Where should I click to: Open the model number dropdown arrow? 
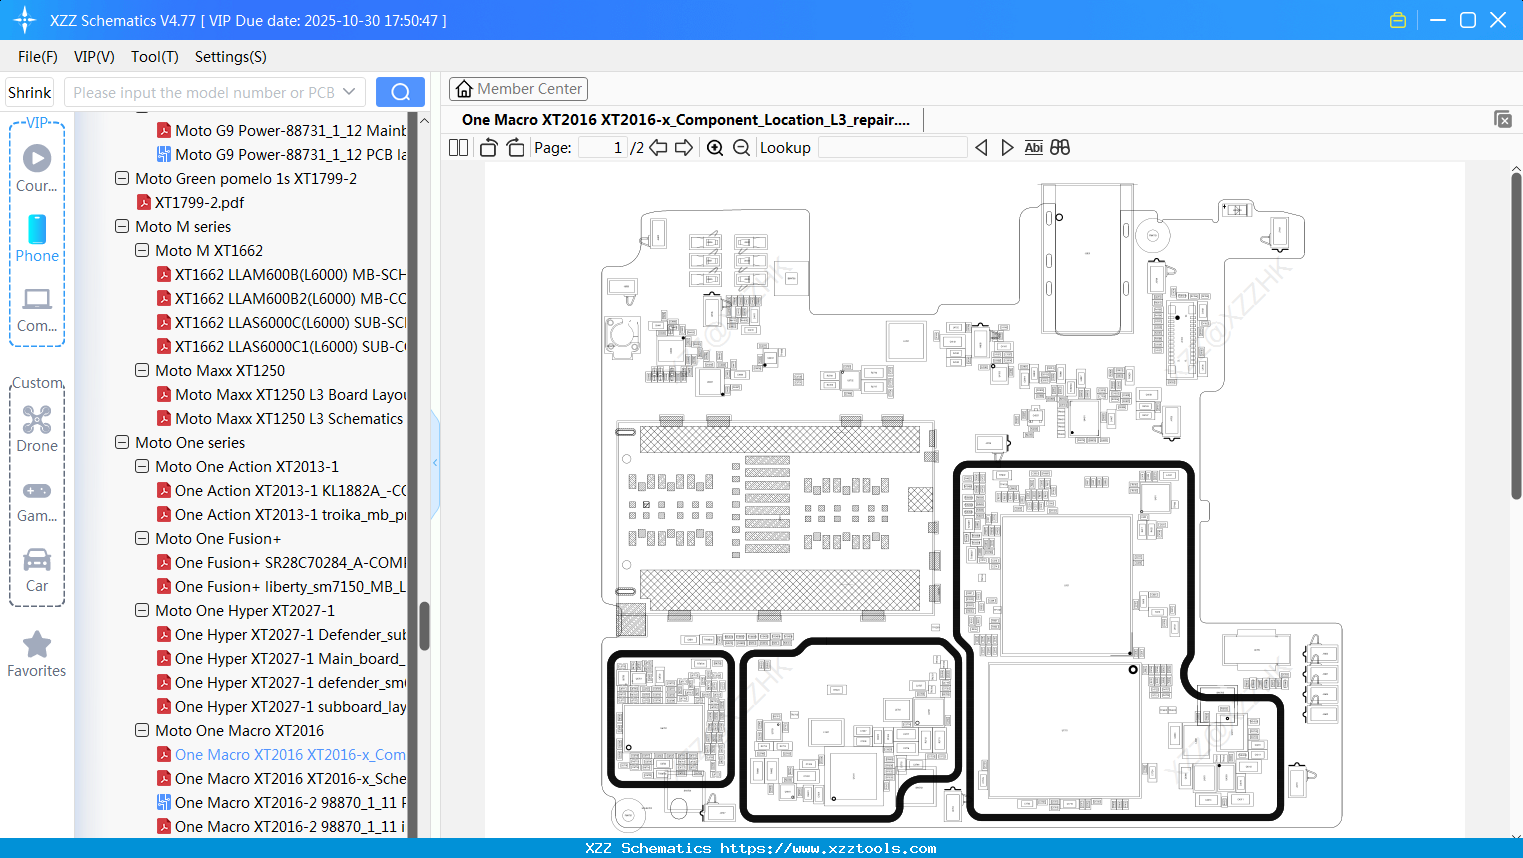(349, 92)
